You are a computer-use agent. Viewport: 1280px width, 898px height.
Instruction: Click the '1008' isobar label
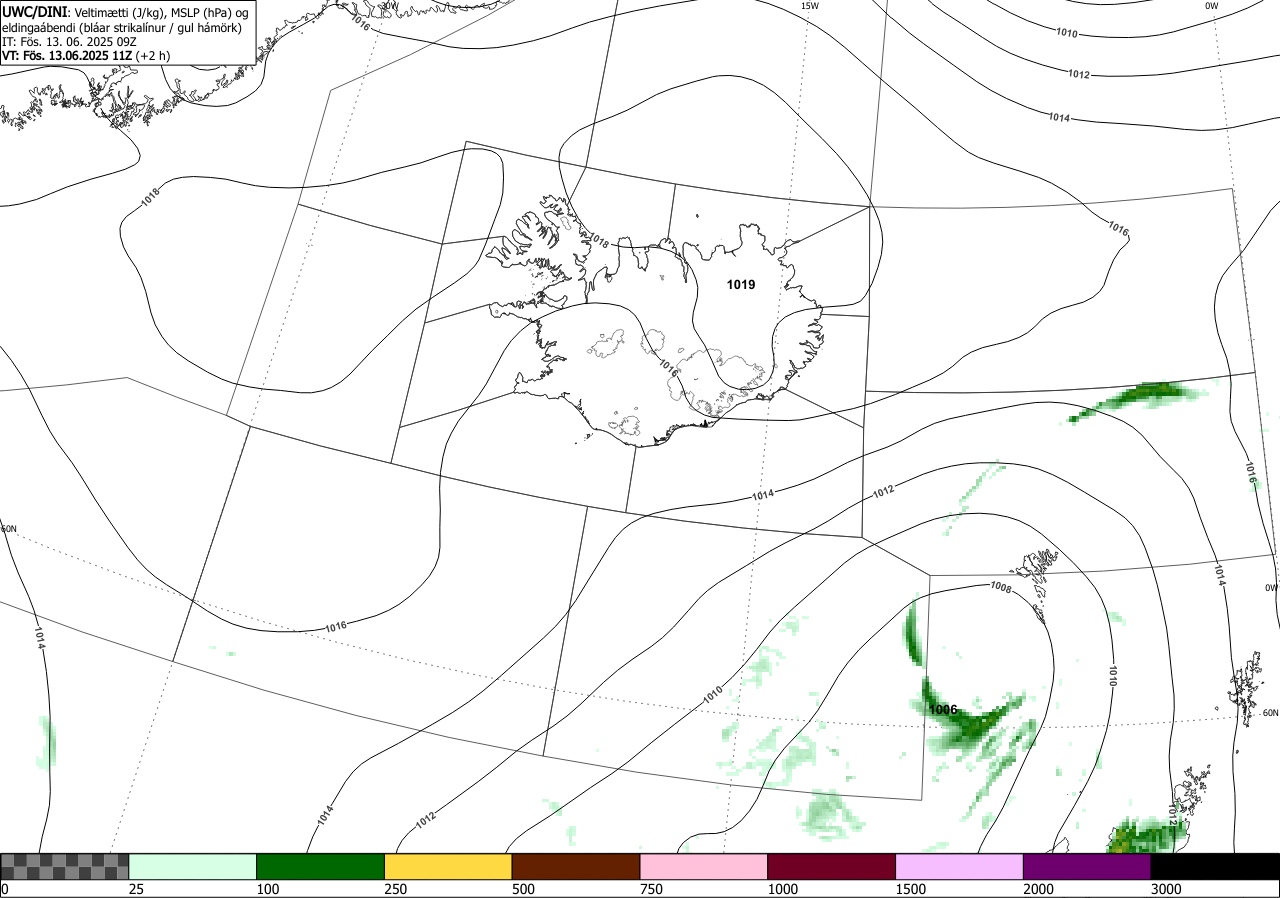click(x=1001, y=588)
